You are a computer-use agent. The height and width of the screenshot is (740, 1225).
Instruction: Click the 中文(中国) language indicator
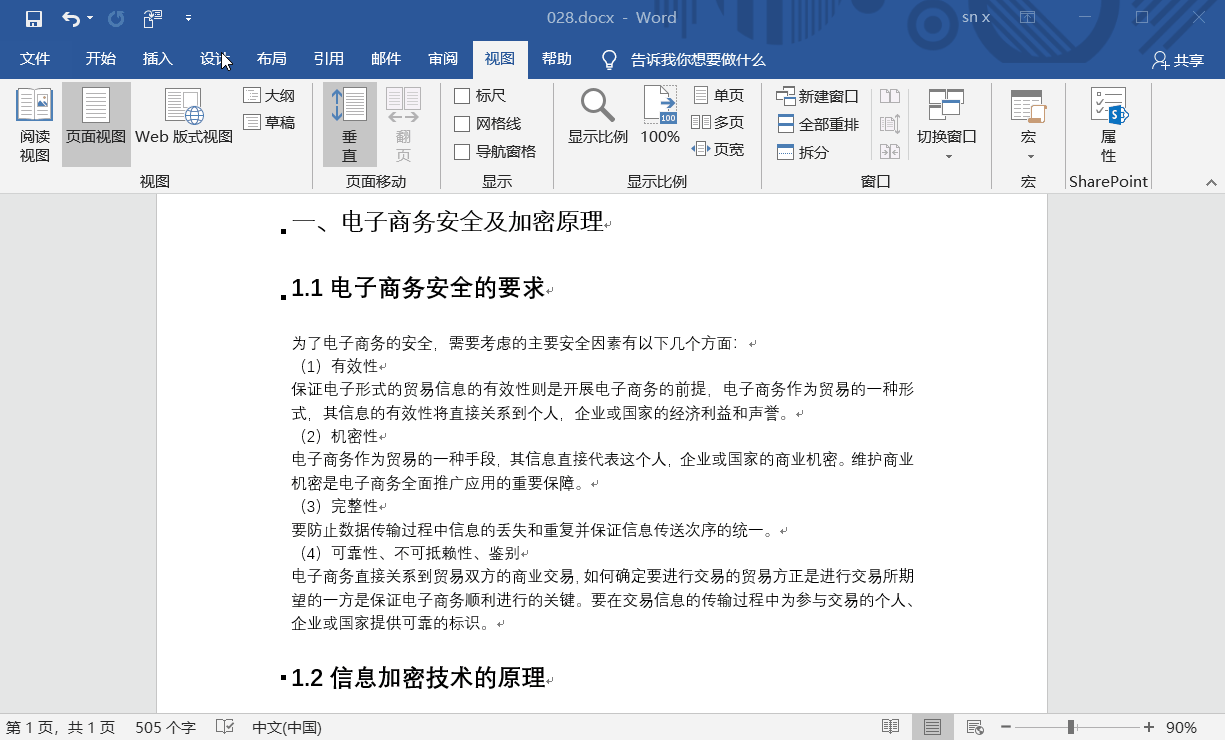(287, 728)
